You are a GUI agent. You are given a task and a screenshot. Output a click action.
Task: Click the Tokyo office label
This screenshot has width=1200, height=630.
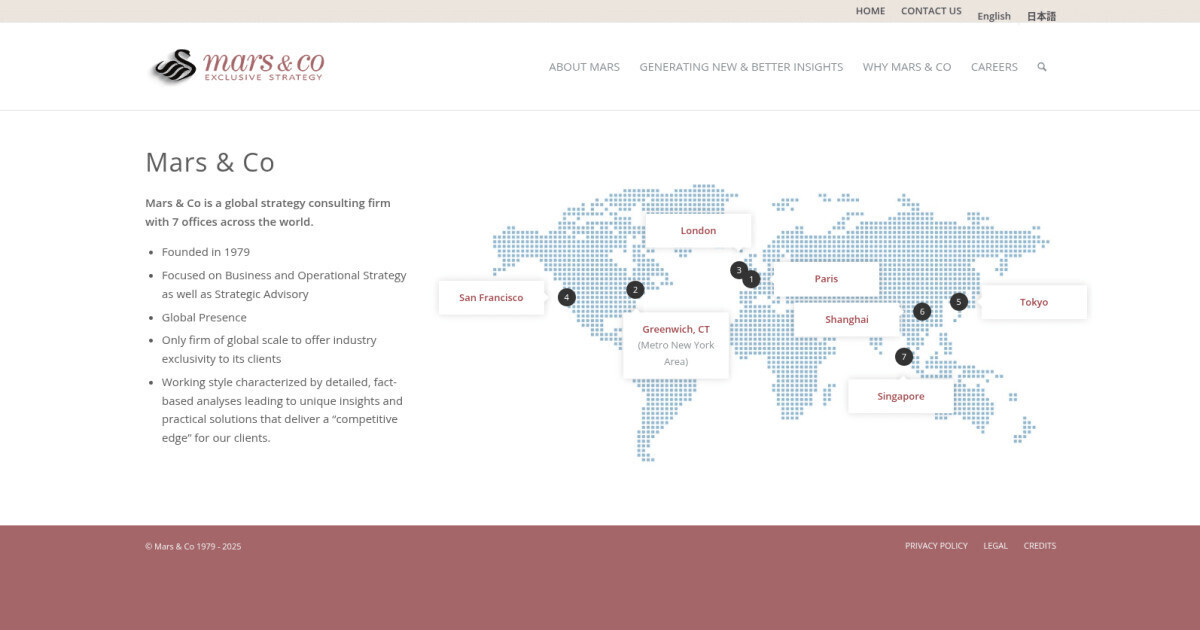click(x=1034, y=302)
